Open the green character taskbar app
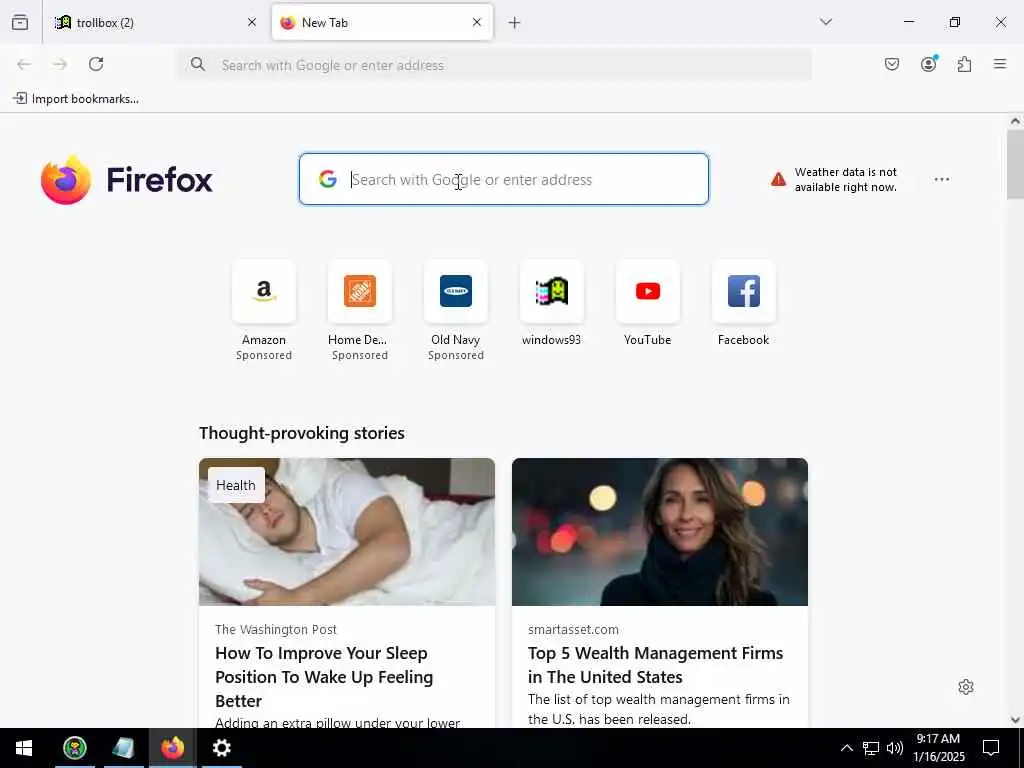Screen dimensions: 1024x768 (75, 748)
